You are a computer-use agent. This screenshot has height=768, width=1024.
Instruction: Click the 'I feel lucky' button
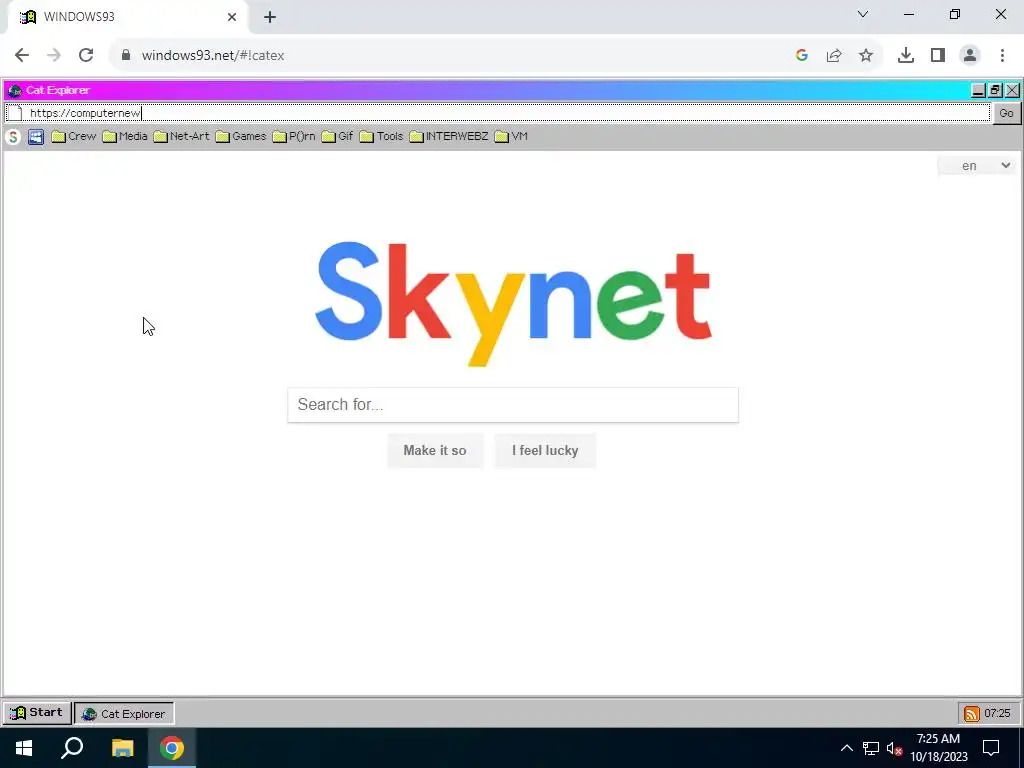click(x=545, y=451)
